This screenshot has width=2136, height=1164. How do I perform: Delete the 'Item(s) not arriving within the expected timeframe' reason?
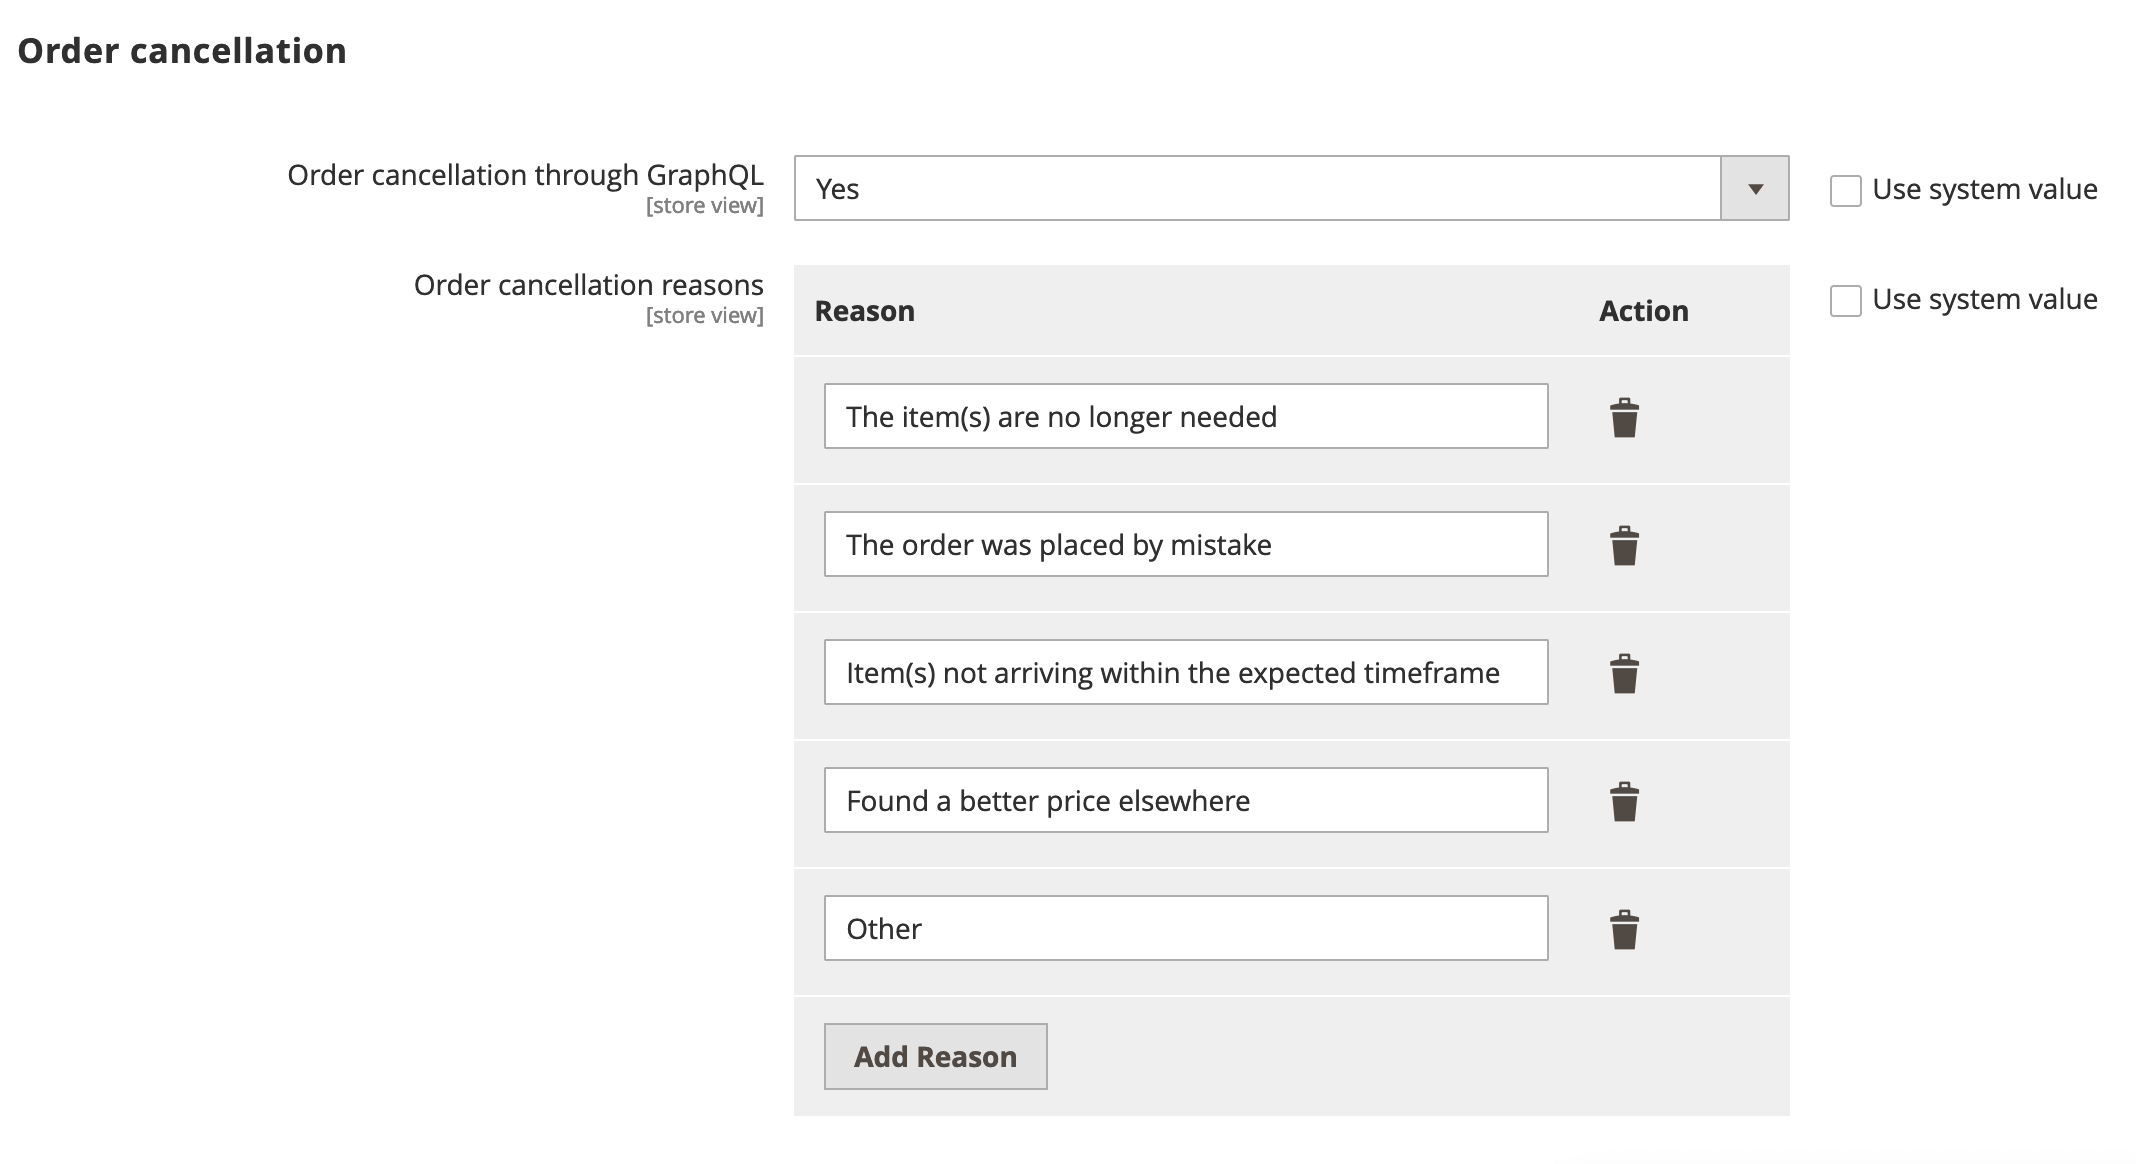(1625, 675)
